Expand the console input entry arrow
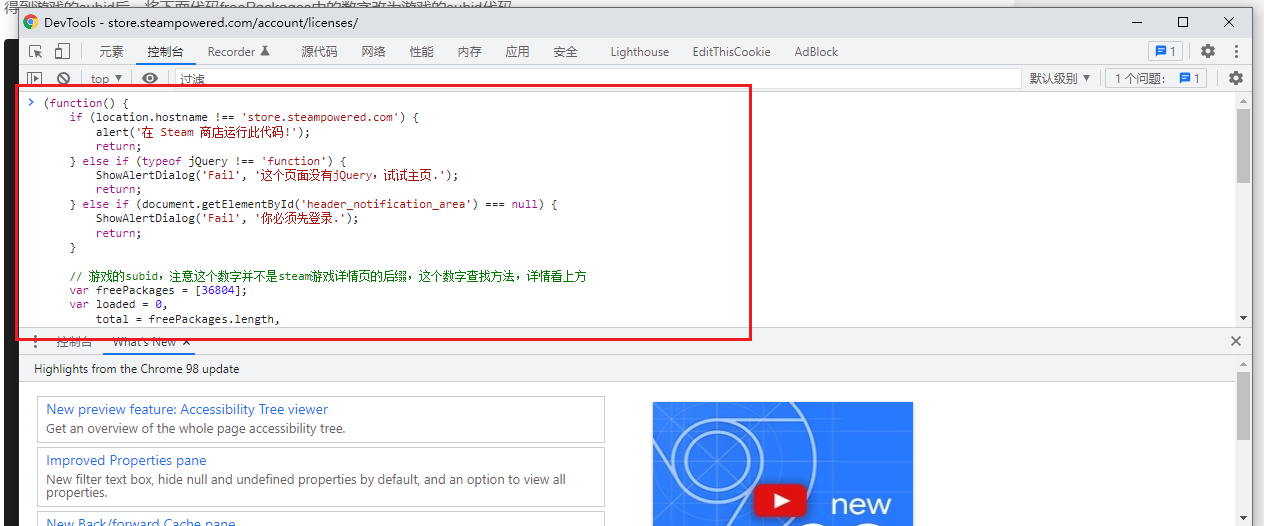Viewport: 1264px width, 526px height. tap(31, 102)
